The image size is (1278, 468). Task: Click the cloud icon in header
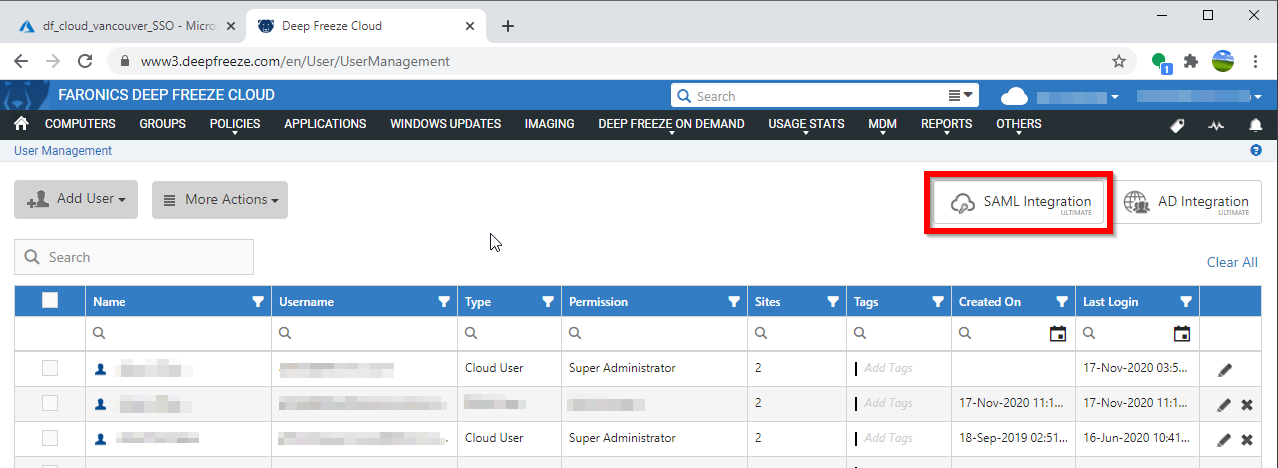point(1015,96)
